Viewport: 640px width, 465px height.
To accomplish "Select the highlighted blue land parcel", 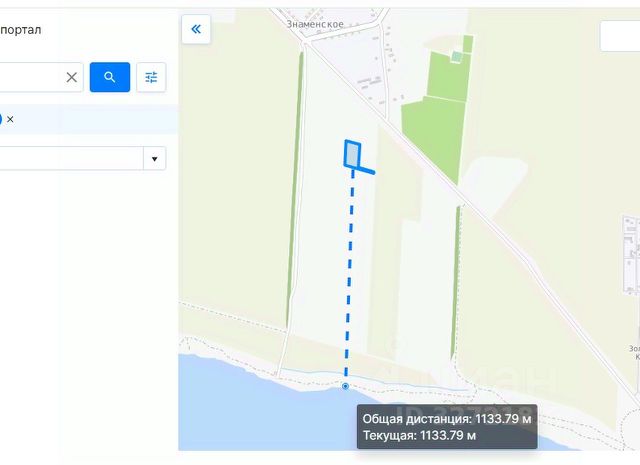I will click(x=352, y=154).
